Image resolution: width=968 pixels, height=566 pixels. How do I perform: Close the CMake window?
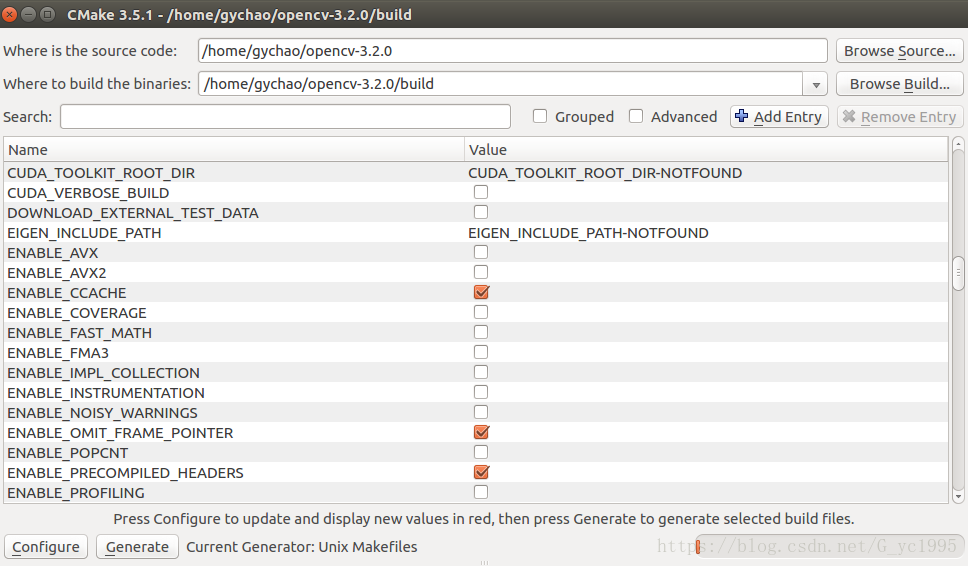[x=10, y=14]
